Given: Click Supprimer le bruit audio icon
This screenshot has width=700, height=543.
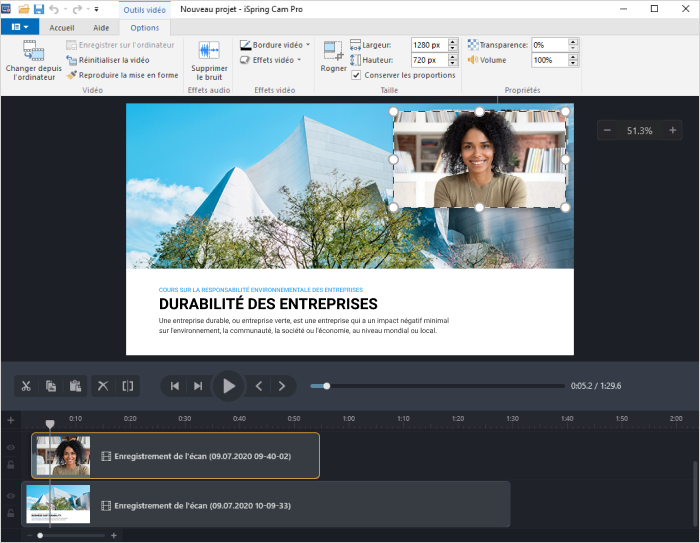Looking at the screenshot, I should click(209, 50).
